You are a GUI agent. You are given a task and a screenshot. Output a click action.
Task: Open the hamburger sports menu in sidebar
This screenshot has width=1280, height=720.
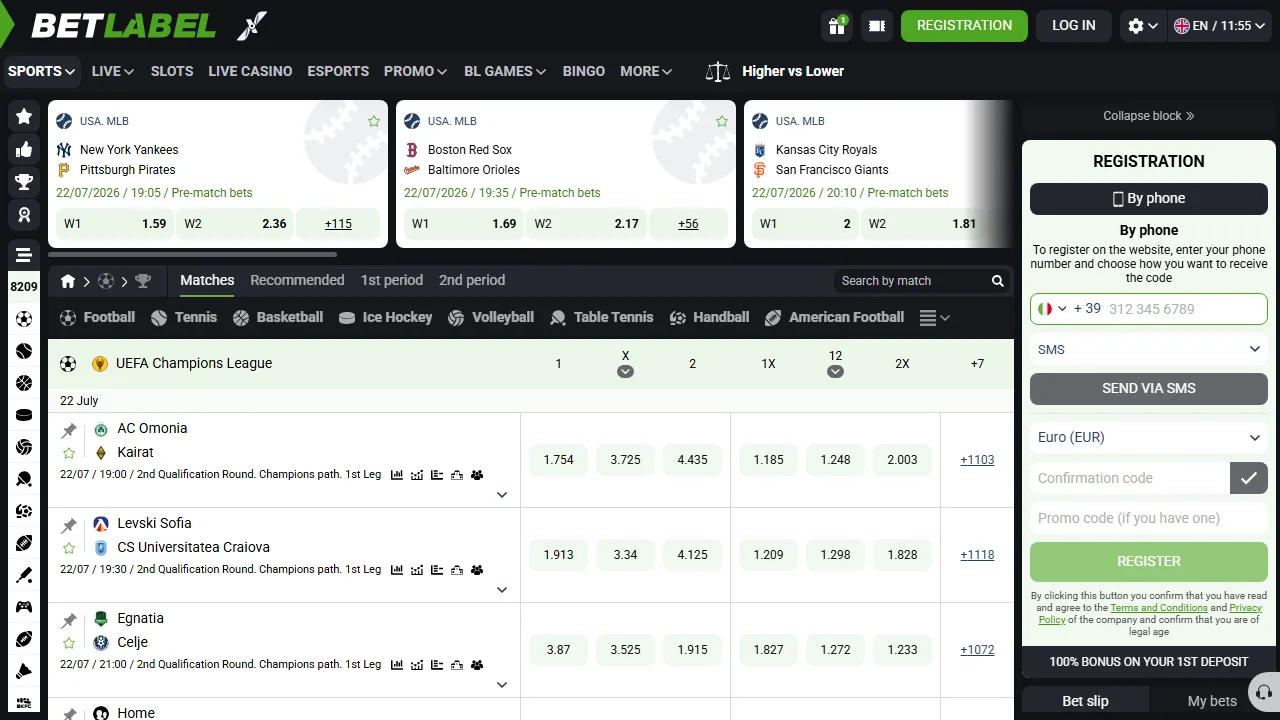(24, 254)
